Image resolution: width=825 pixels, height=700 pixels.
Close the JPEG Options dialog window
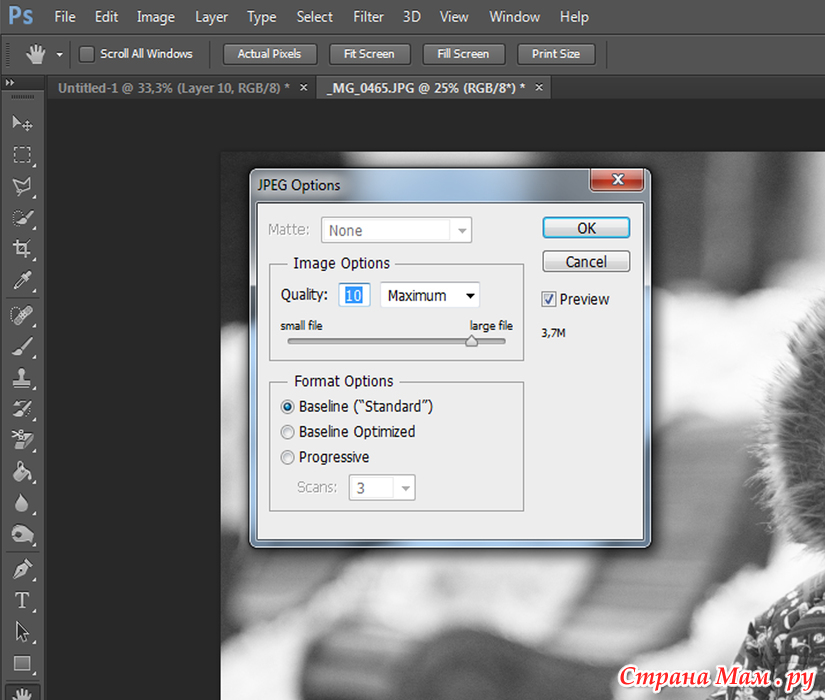[x=618, y=179]
